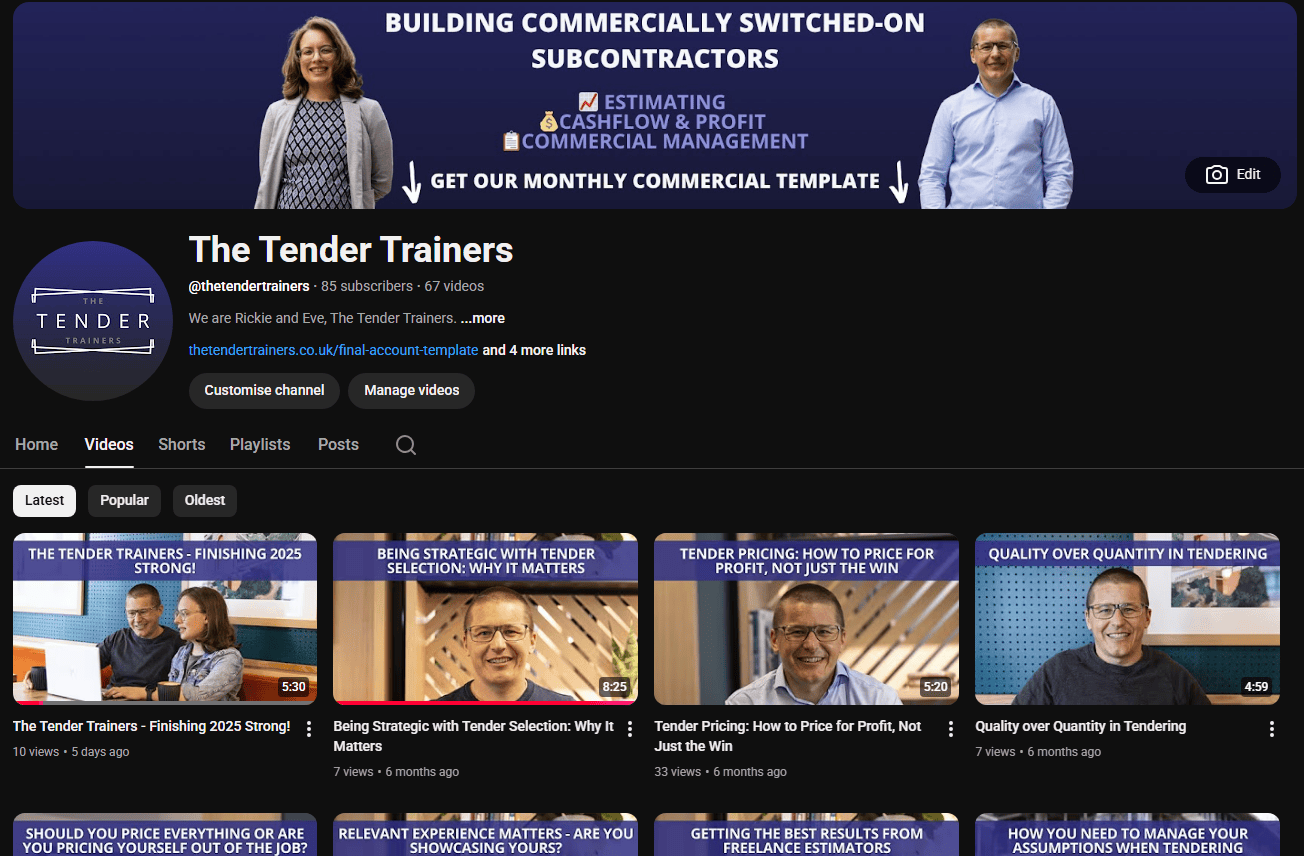Switch to the Shorts tab
Image resolution: width=1304 pixels, height=856 pixels.
tap(181, 444)
